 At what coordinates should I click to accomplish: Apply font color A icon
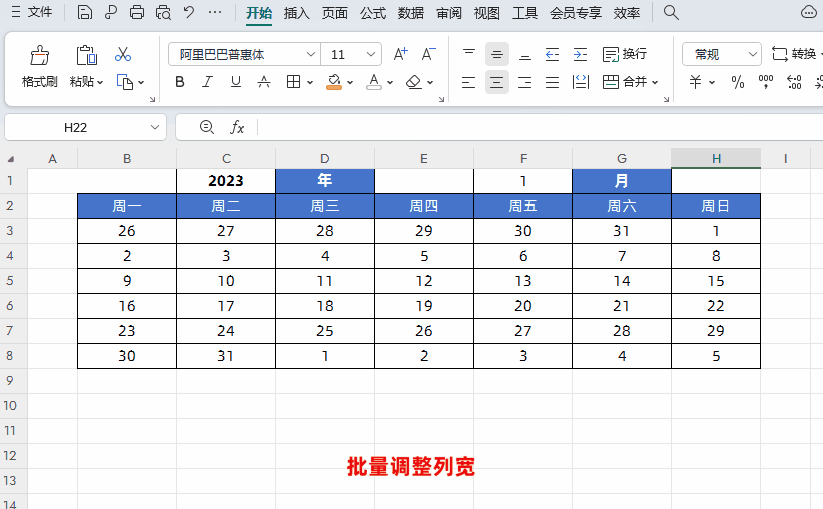[374, 81]
